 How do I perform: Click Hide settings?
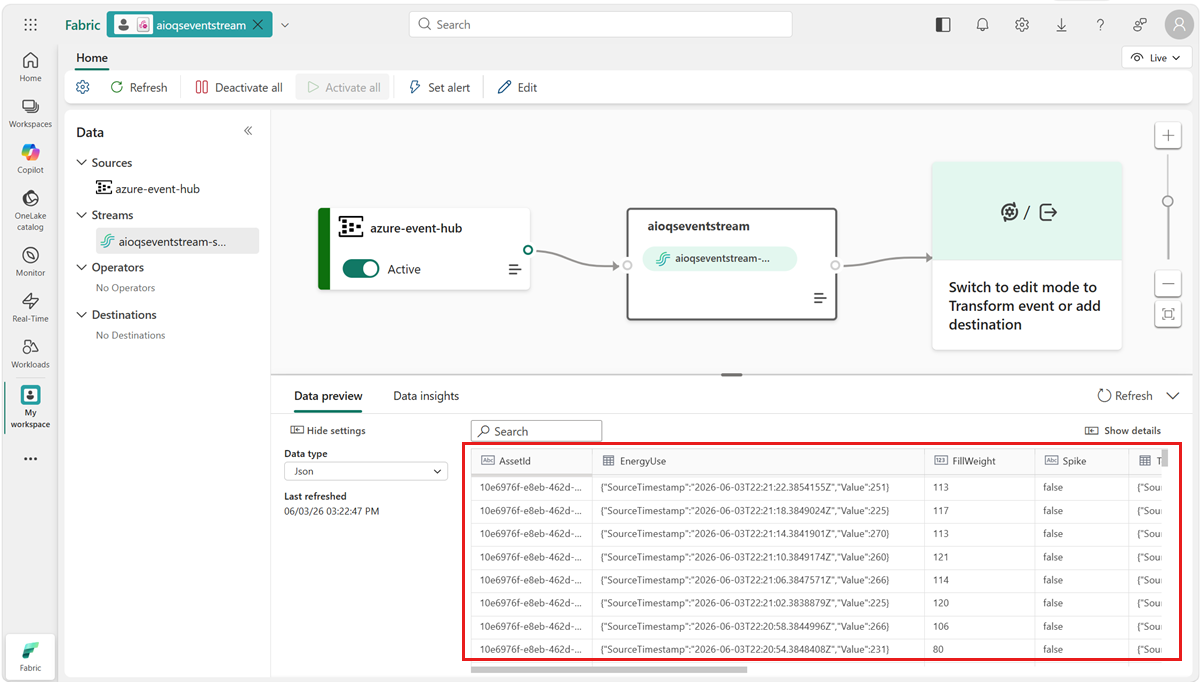click(328, 431)
